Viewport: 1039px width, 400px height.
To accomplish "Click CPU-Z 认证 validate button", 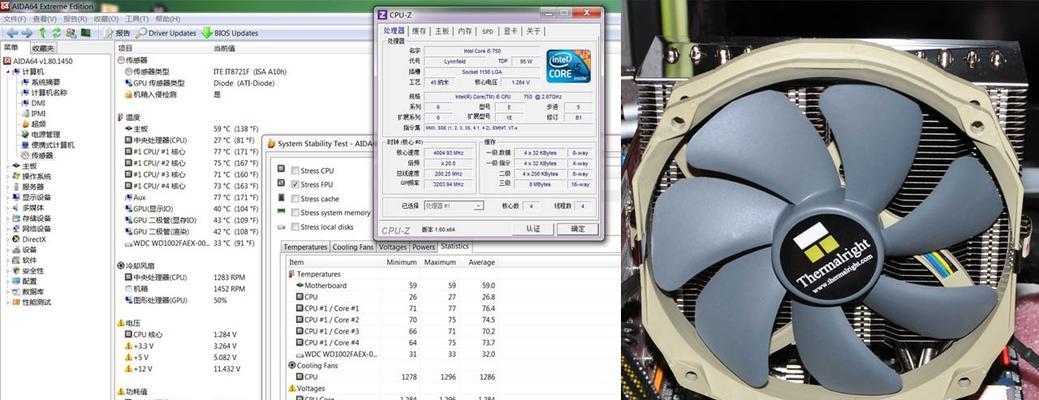I will point(533,228).
